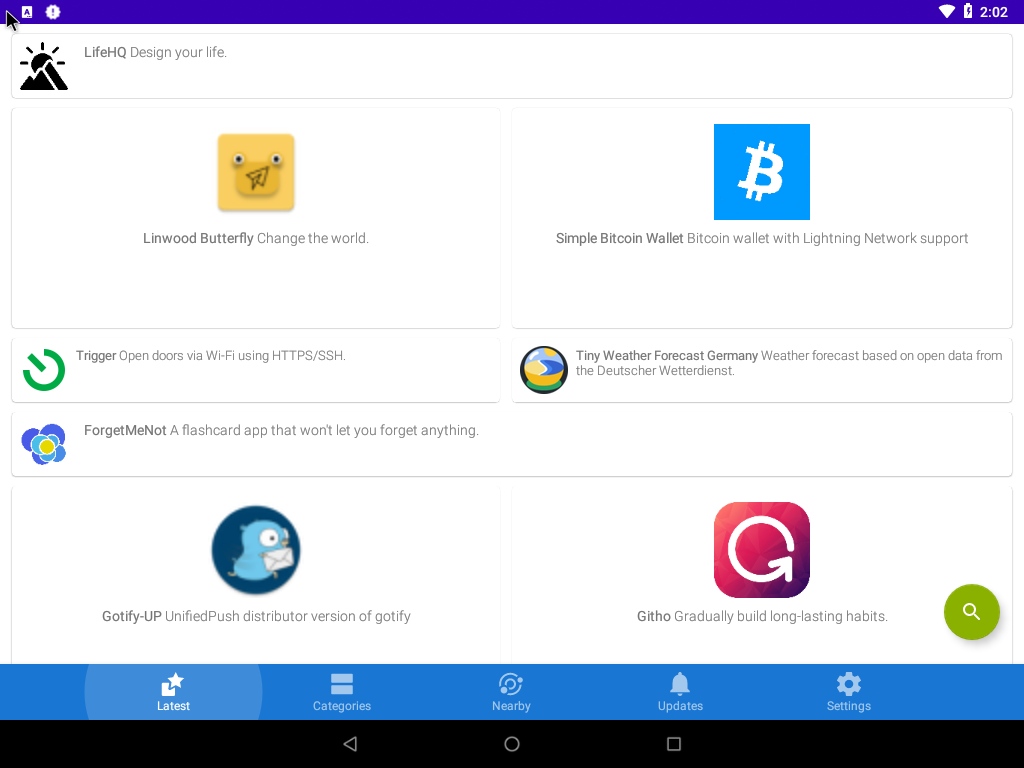Tap the battery status icon
1024x768 pixels.
968,11
